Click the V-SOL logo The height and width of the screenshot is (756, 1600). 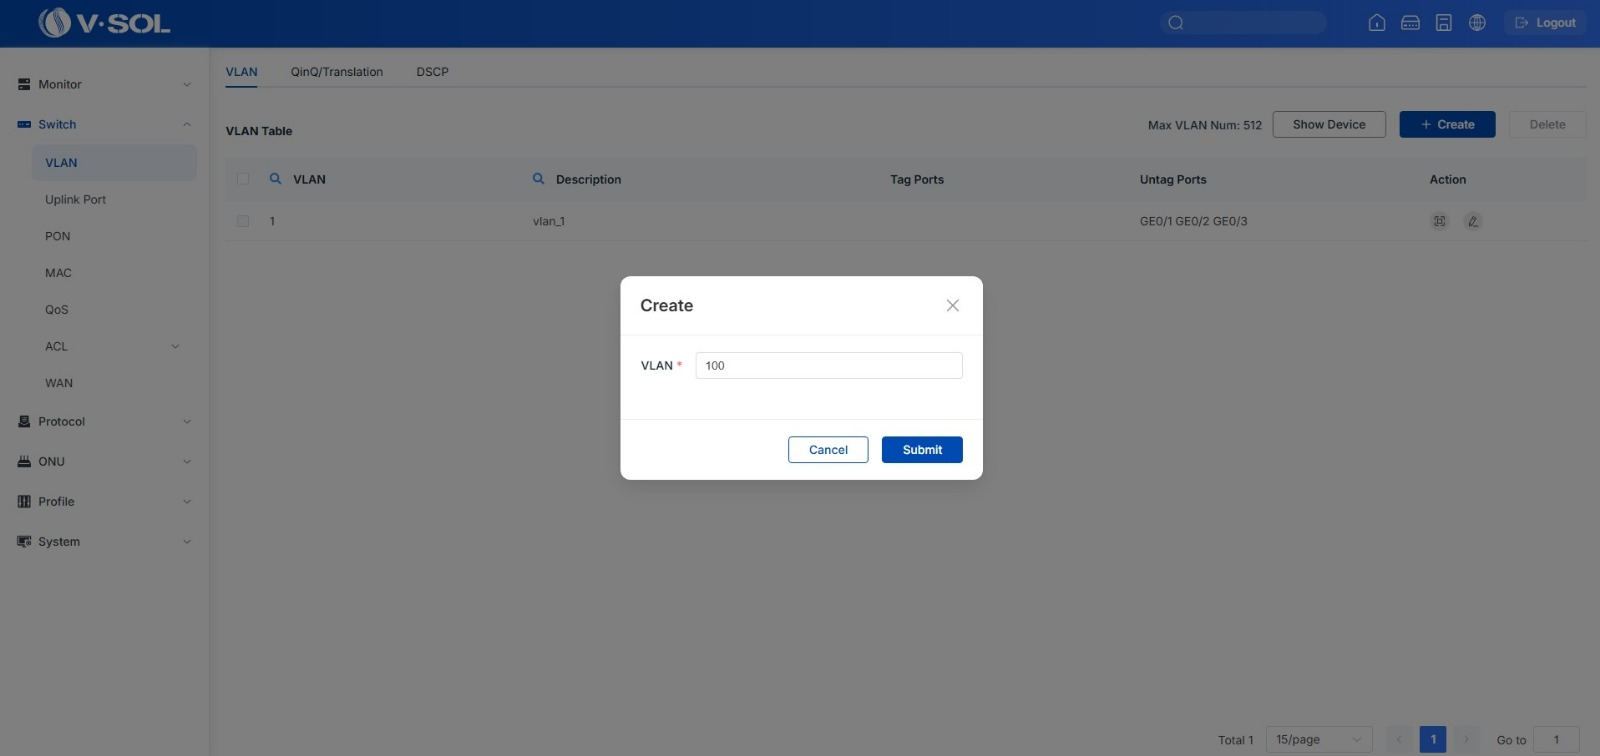pyautogui.click(x=104, y=22)
